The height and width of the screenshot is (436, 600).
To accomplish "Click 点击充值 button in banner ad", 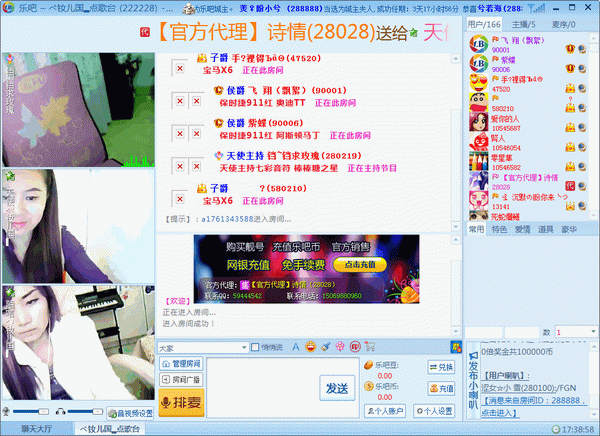I will pos(360,265).
